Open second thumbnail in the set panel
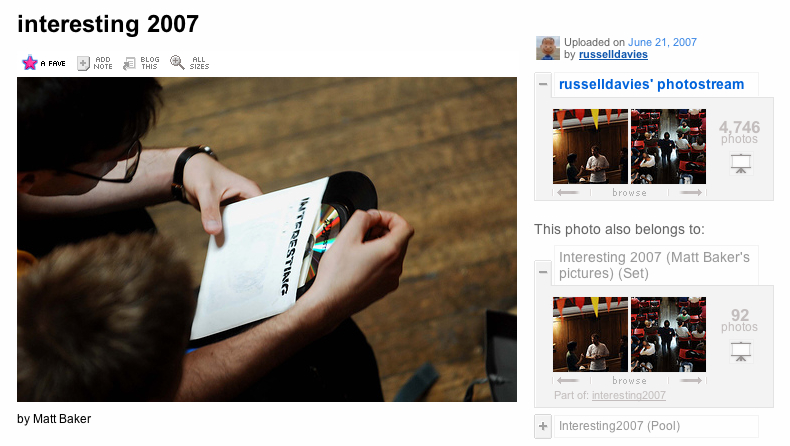 click(x=669, y=335)
